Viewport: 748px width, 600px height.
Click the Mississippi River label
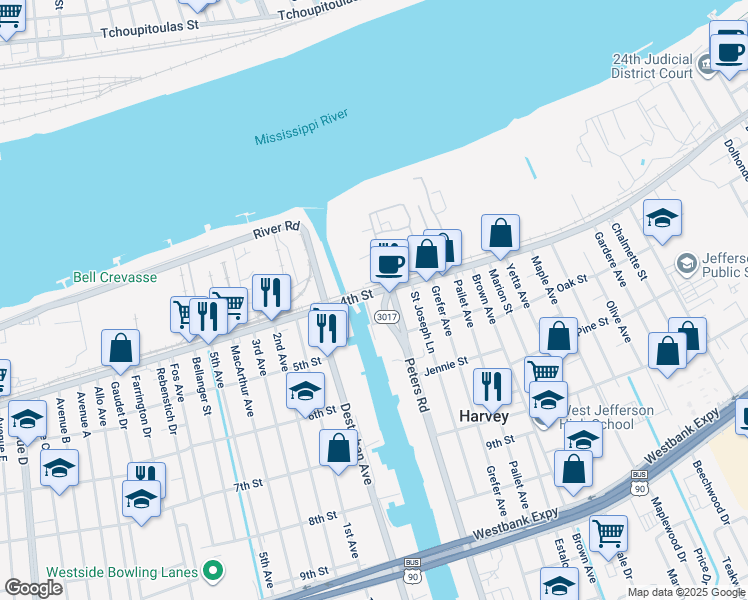coord(301,127)
